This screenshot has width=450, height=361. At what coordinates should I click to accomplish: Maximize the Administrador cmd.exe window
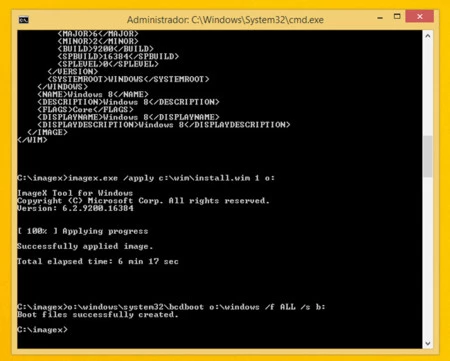(397, 16)
